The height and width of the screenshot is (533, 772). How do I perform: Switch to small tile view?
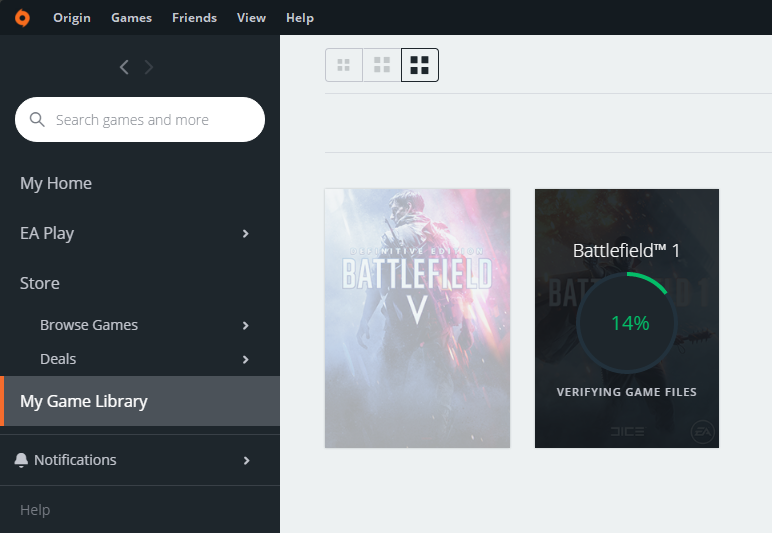point(344,65)
